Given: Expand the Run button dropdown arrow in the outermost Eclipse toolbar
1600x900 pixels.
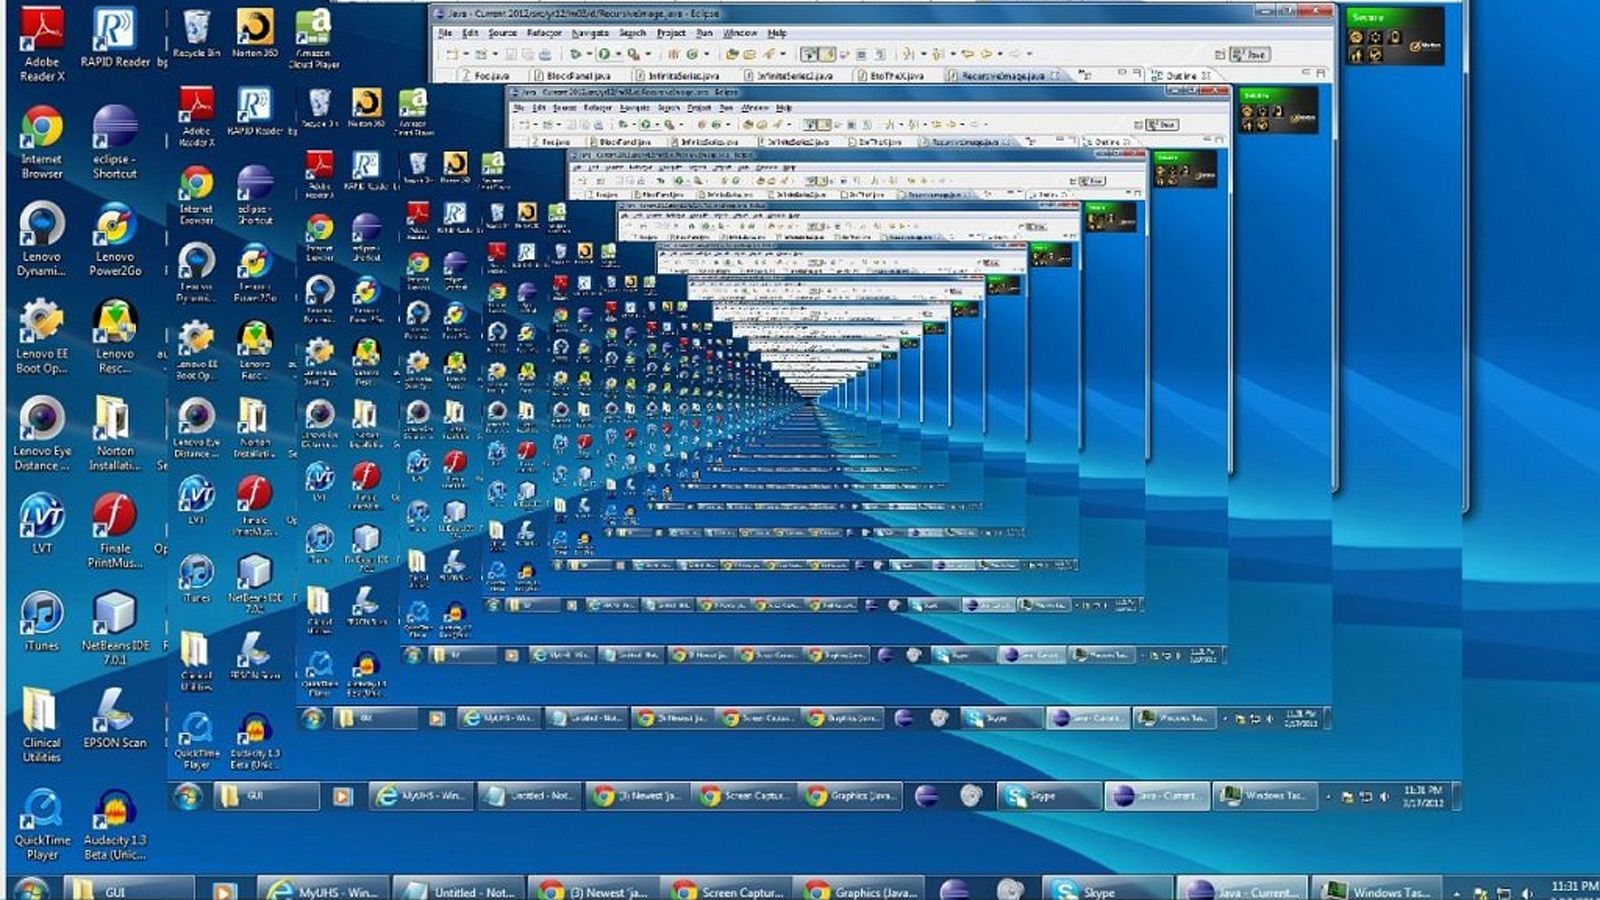Looking at the screenshot, I should tap(617, 54).
